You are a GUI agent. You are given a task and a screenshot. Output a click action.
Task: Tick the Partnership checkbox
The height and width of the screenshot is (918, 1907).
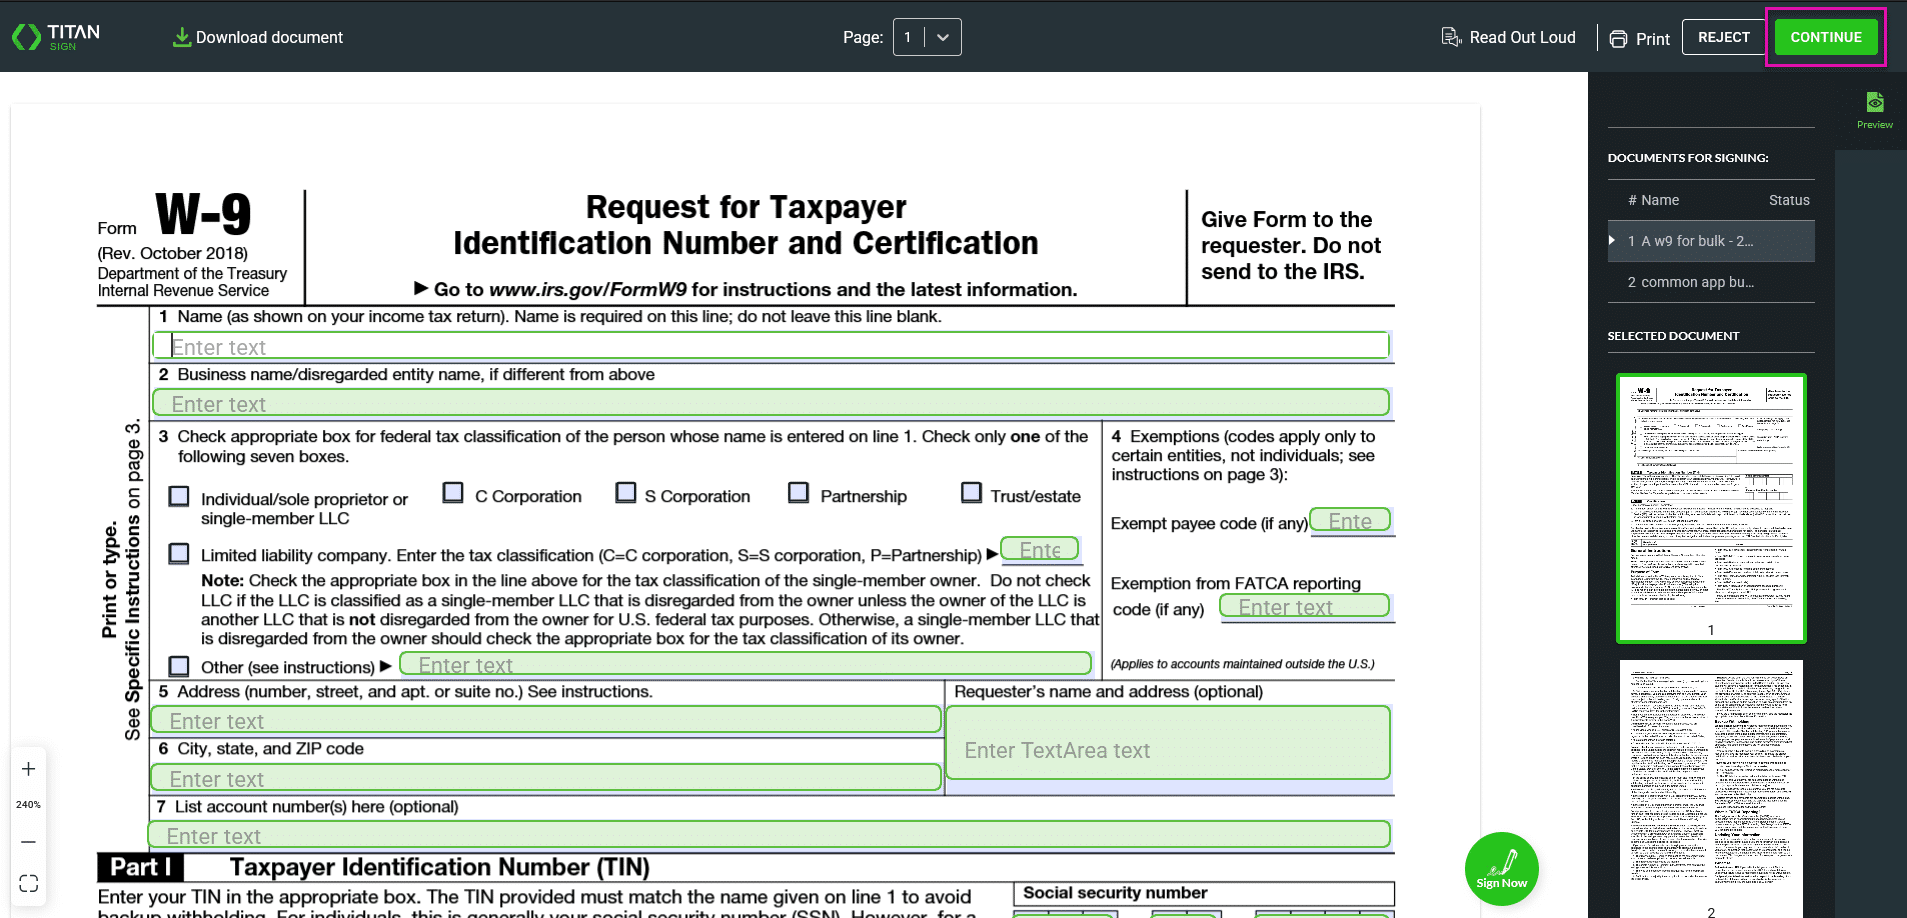point(798,493)
